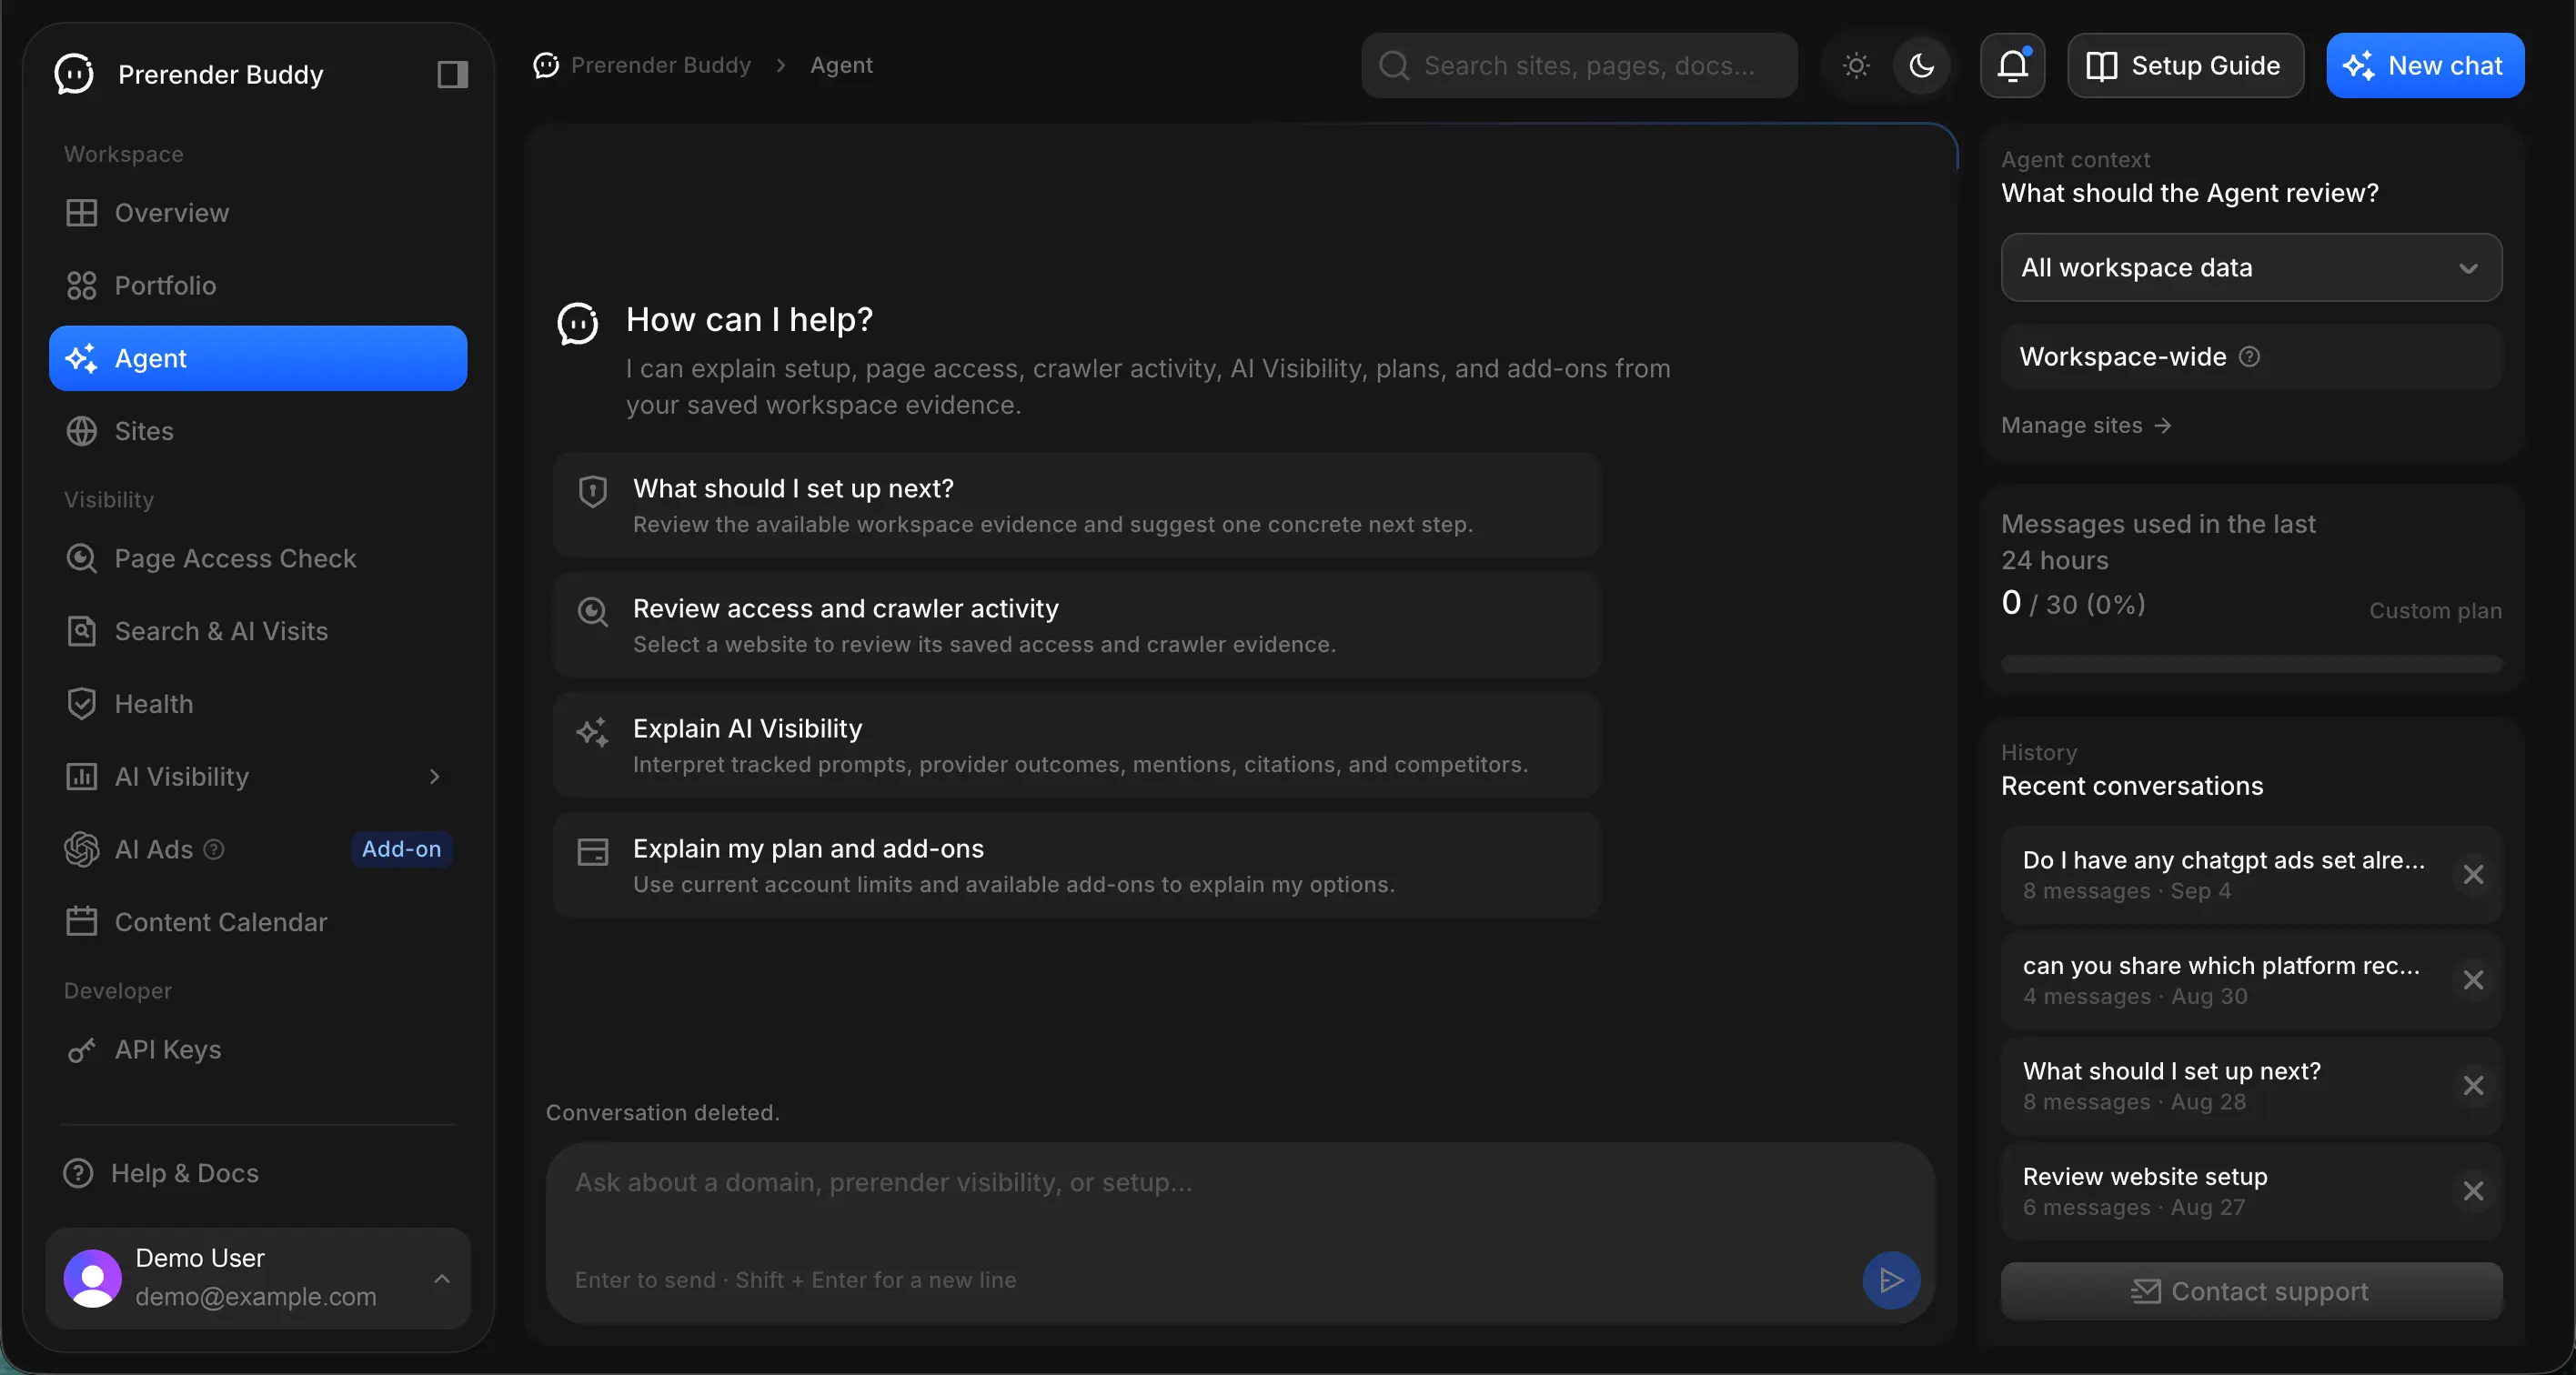The image size is (2576, 1375).
Task: Switch to dark theme moon icon
Action: tap(1921, 66)
